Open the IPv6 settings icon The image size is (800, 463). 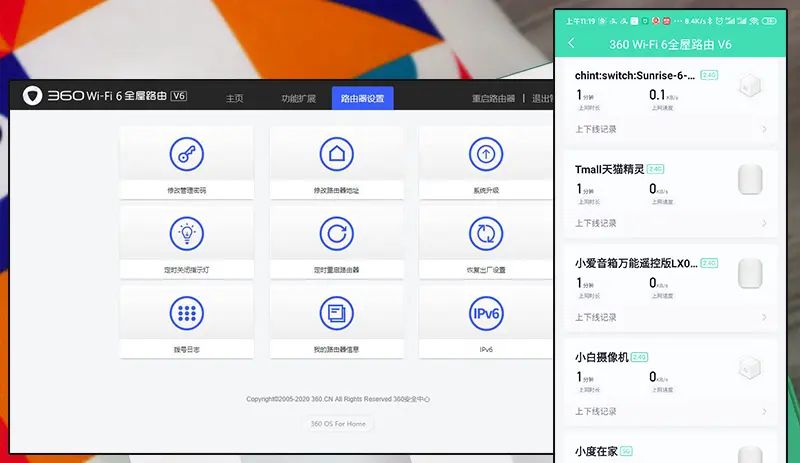tap(486, 313)
